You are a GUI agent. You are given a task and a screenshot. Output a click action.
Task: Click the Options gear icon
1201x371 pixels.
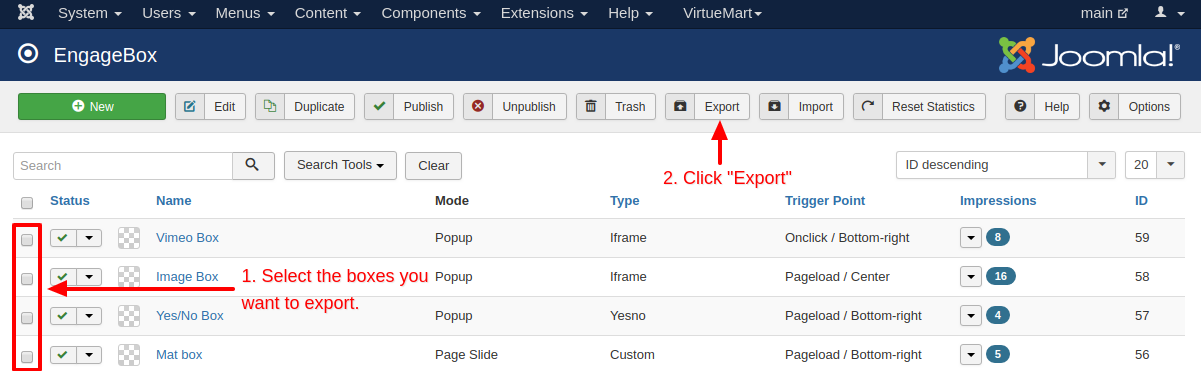click(x=1104, y=107)
